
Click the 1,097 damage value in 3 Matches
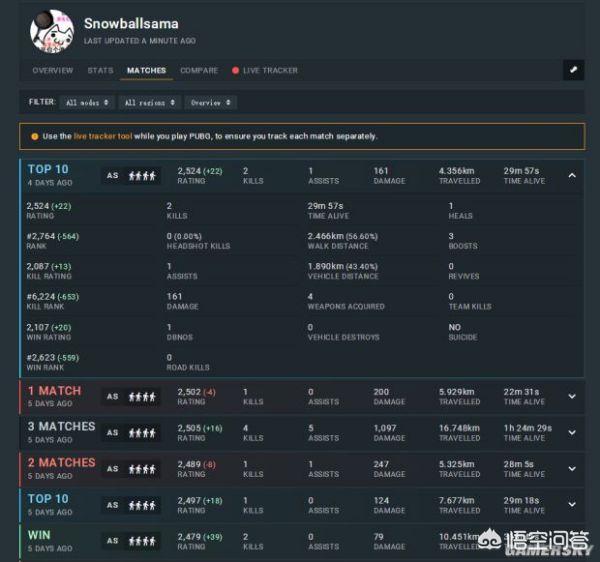click(385, 428)
